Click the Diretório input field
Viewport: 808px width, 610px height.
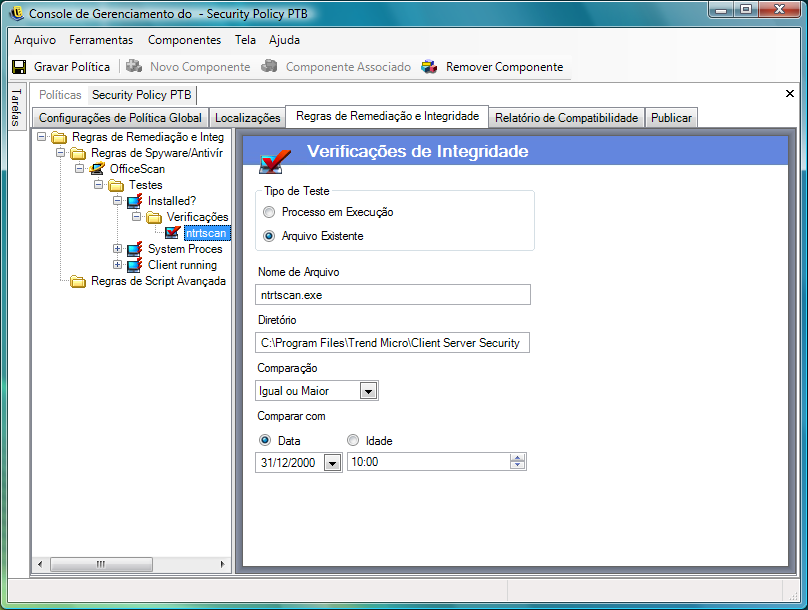(x=392, y=343)
